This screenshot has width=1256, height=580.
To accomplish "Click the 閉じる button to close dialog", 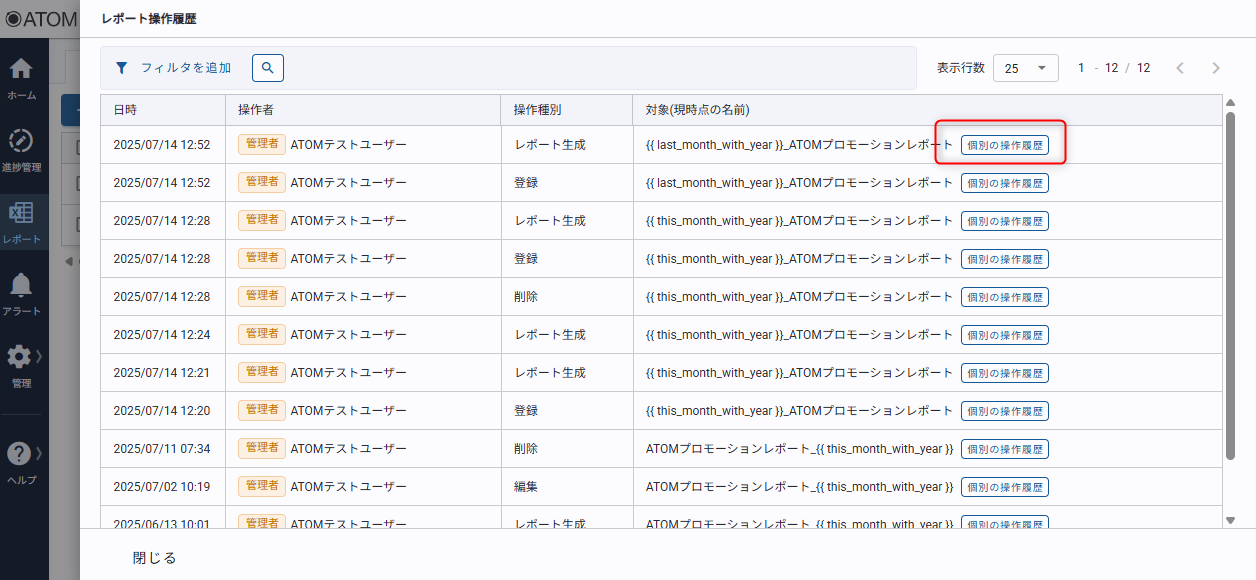I will coord(155,558).
